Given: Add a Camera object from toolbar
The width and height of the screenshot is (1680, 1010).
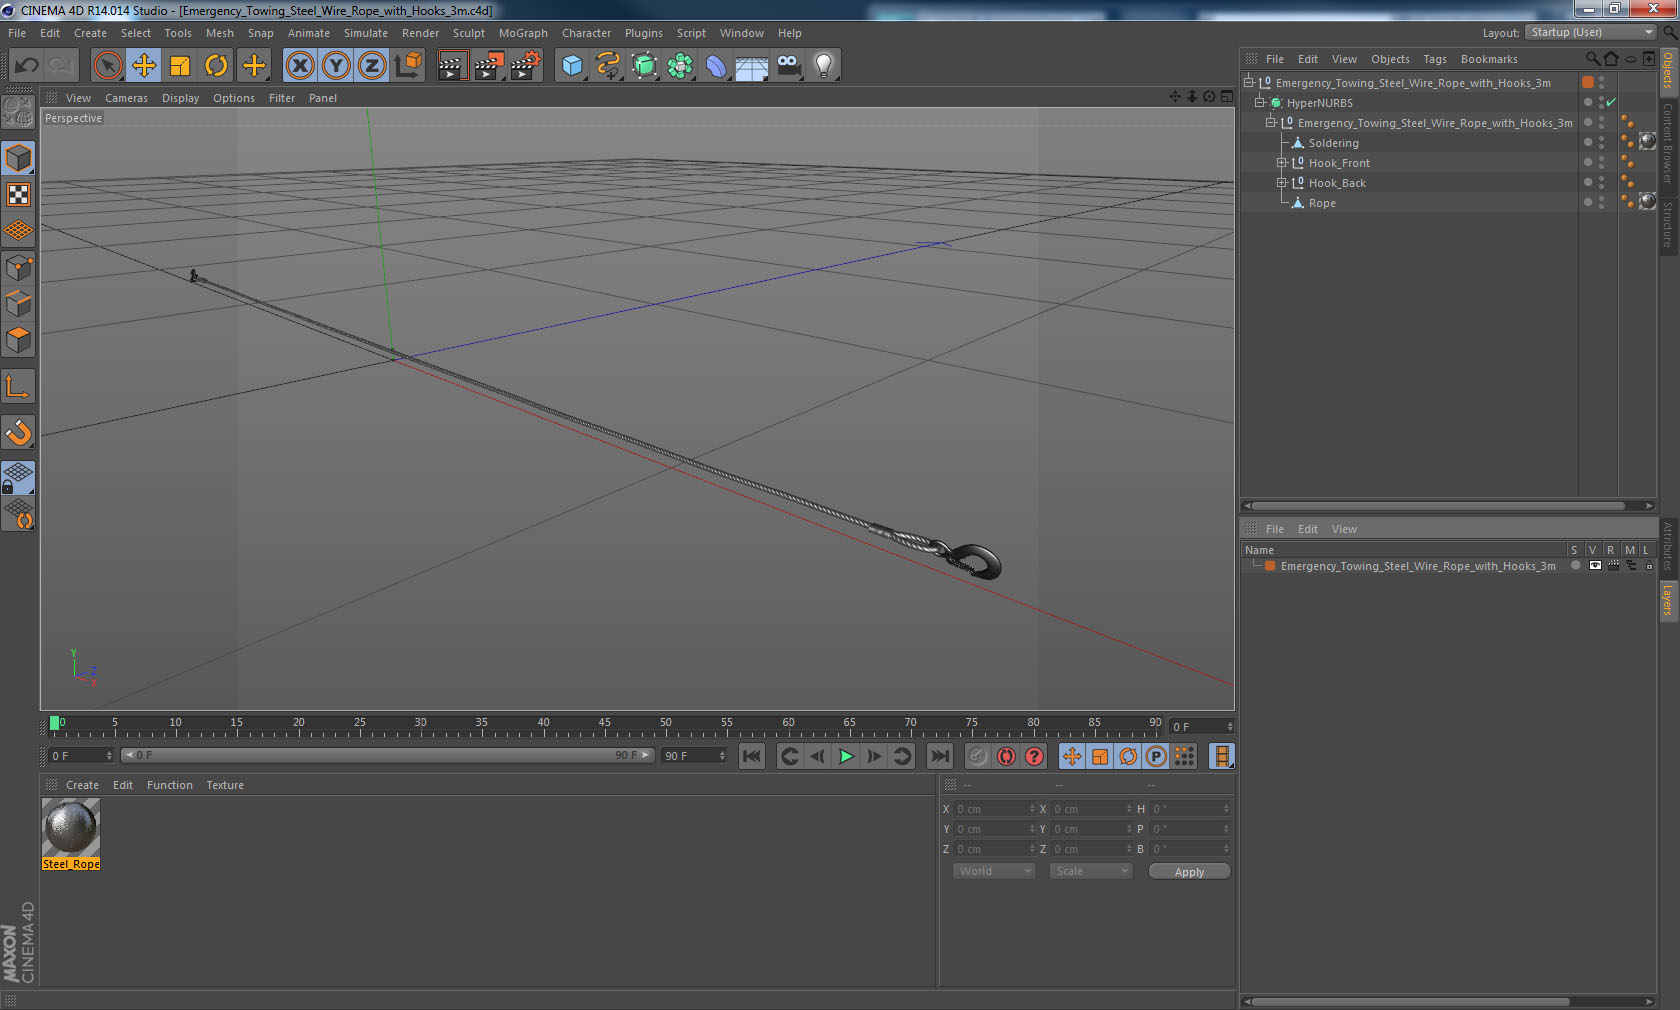Looking at the screenshot, I should tap(788, 66).
